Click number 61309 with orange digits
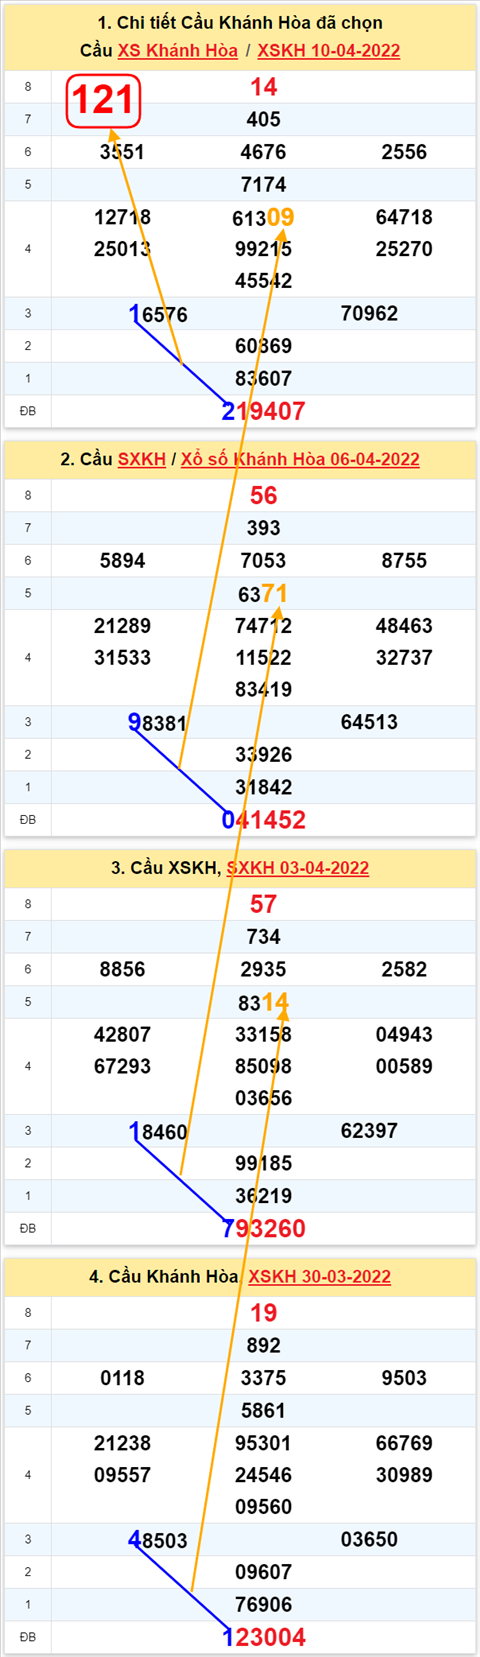Screen dimensions: 480x1657 point(264,218)
